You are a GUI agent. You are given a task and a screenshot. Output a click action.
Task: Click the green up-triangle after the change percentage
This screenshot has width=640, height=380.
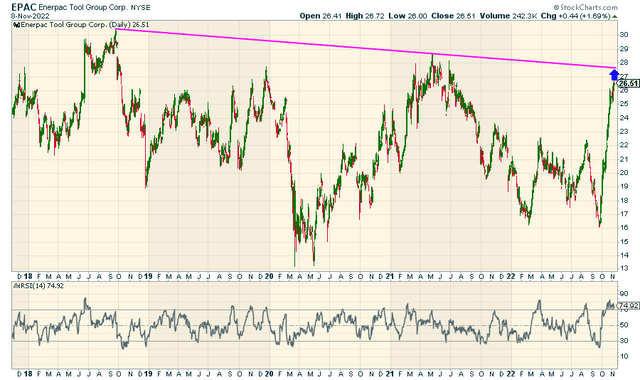615,16
